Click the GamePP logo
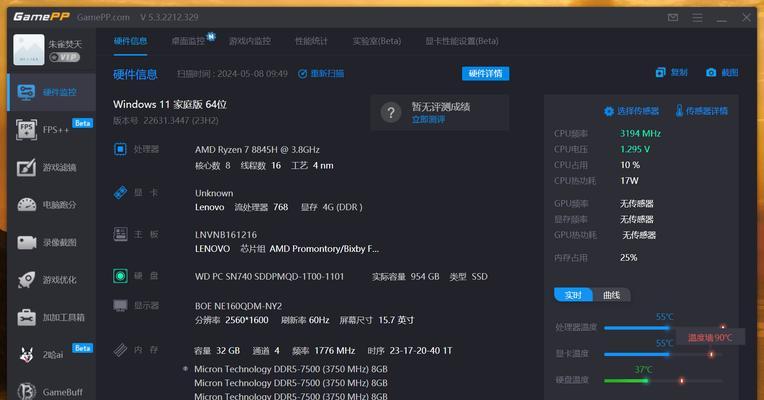 tap(41, 17)
